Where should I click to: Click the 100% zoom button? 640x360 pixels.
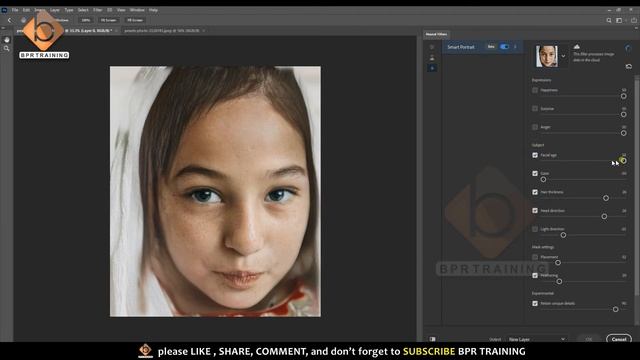86,20
